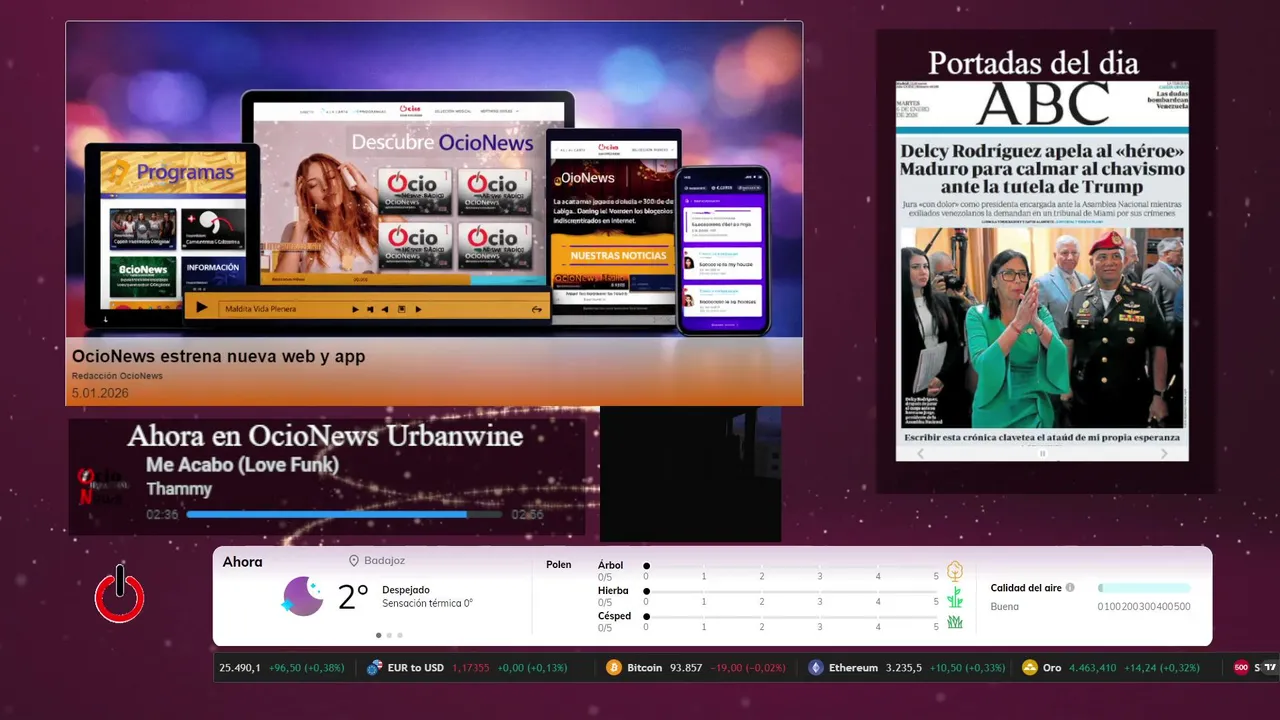The height and width of the screenshot is (720, 1280).
Task: Click the 'Ahora' weather label
Action: [243, 562]
